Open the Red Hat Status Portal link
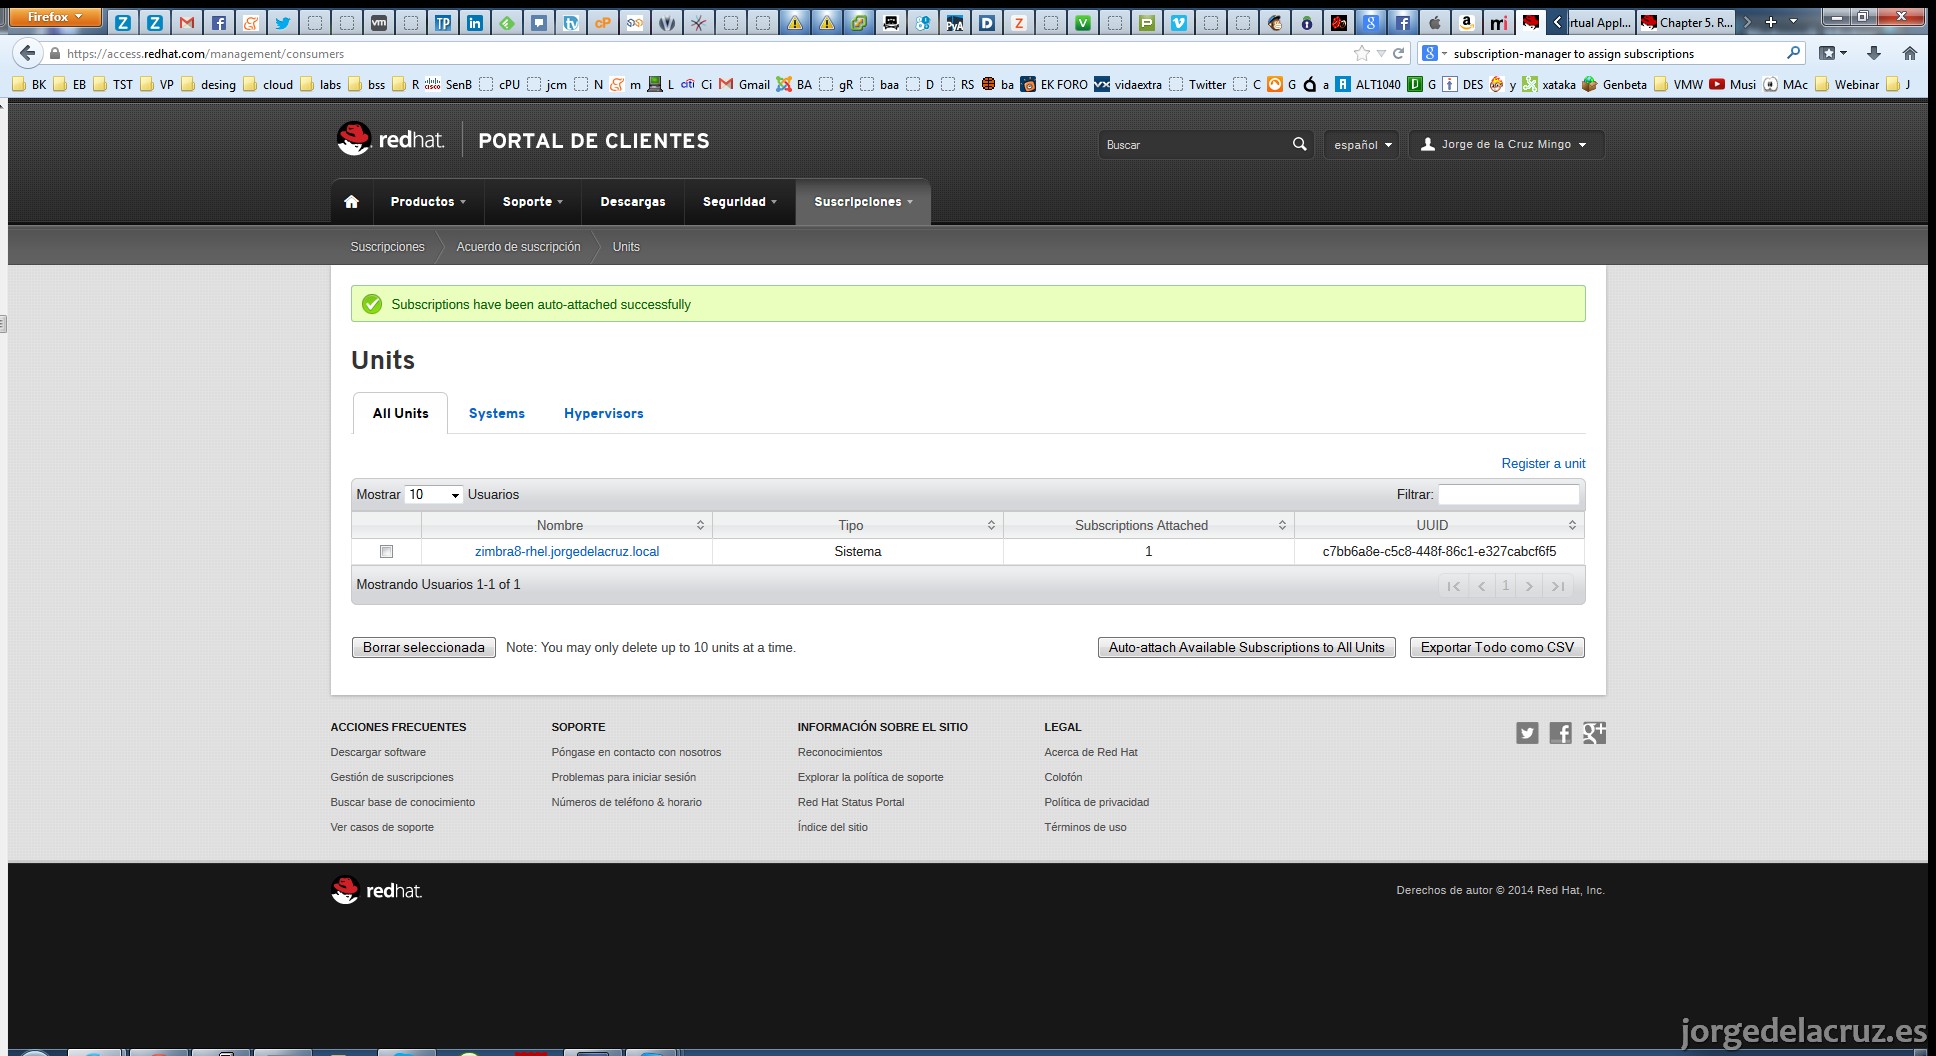 pyautogui.click(x=851, y=802)
